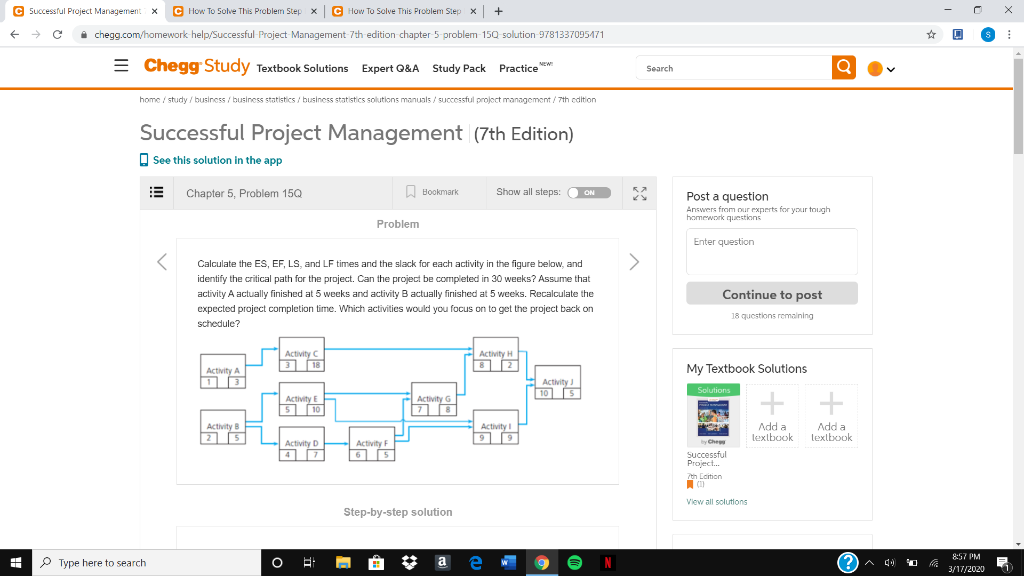This screenshot has width=1024, height=576.
Task: Open the user account avatar menu
Action: [881, 69]
